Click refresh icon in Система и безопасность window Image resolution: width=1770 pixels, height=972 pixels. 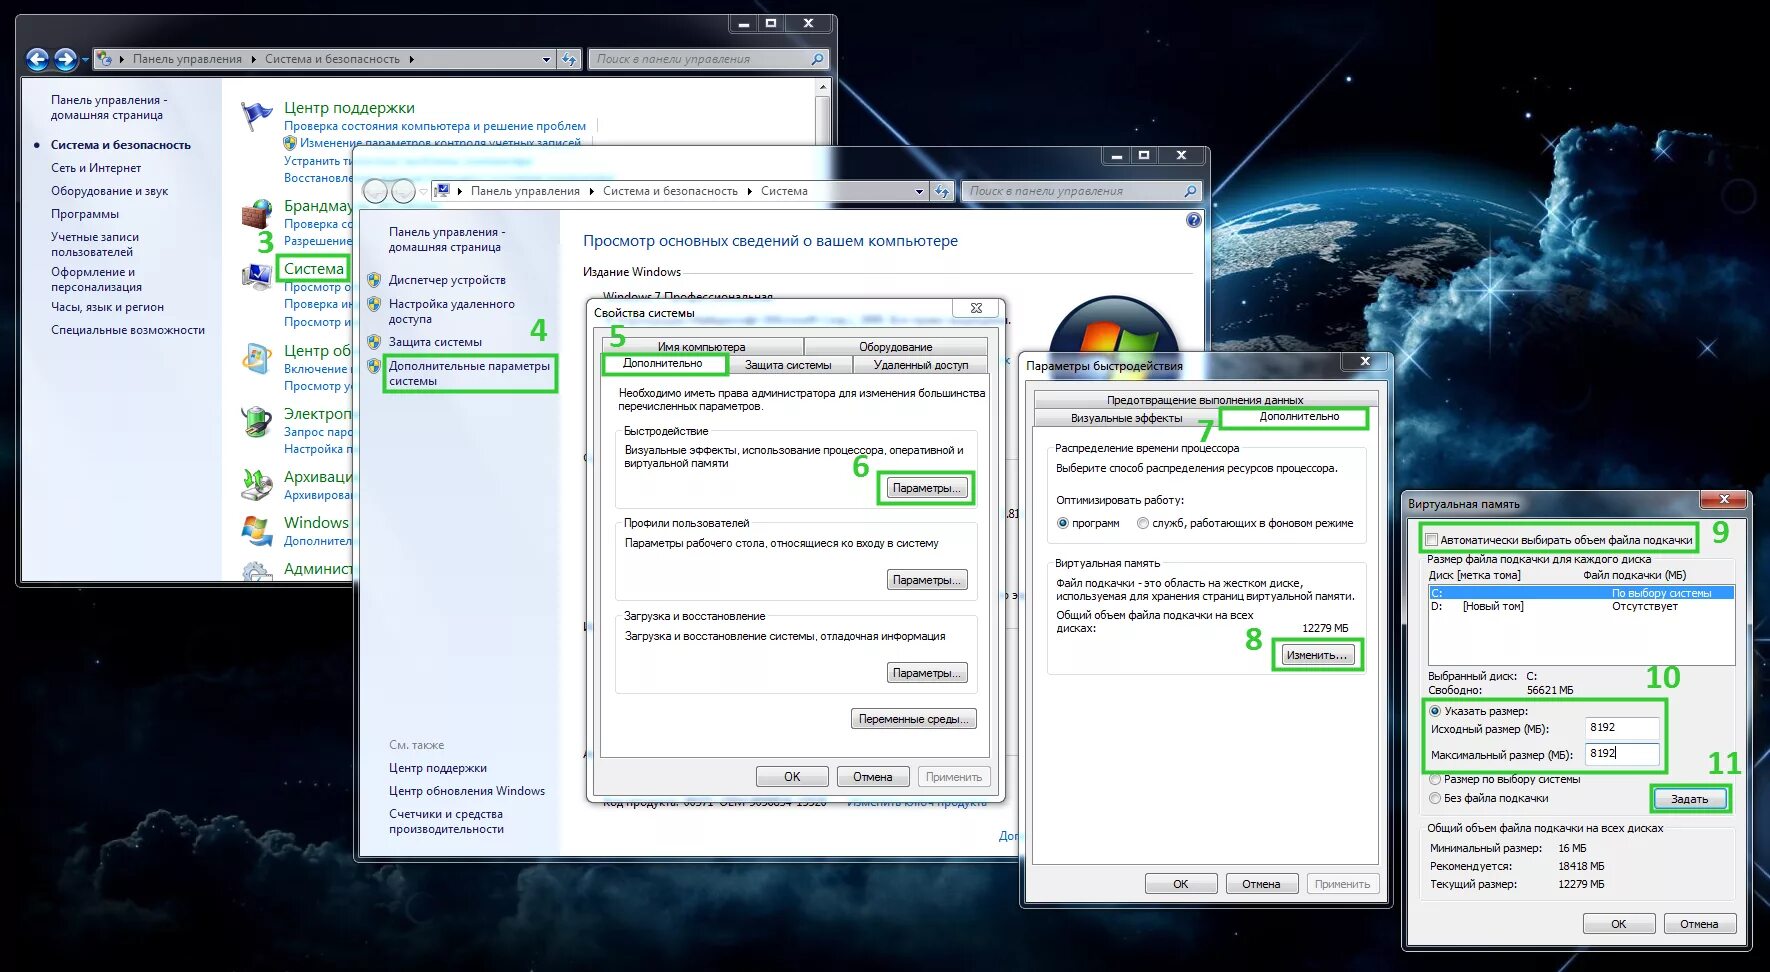[569, 59]
